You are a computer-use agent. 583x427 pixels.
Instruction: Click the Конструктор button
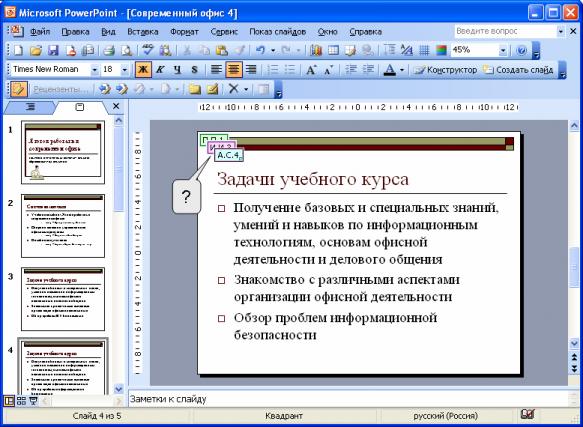(445, 70)
